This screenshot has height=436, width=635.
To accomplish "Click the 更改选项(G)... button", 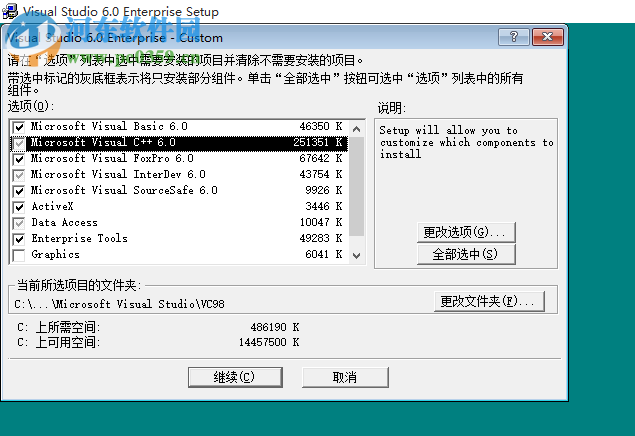I will pos(466,232).
